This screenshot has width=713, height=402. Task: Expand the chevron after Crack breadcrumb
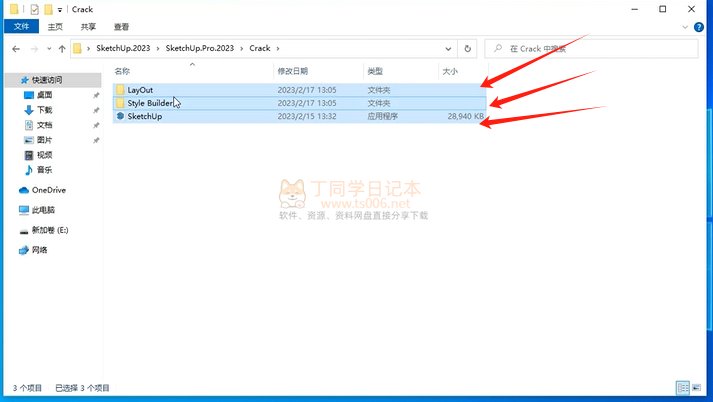tap(278, 48)
